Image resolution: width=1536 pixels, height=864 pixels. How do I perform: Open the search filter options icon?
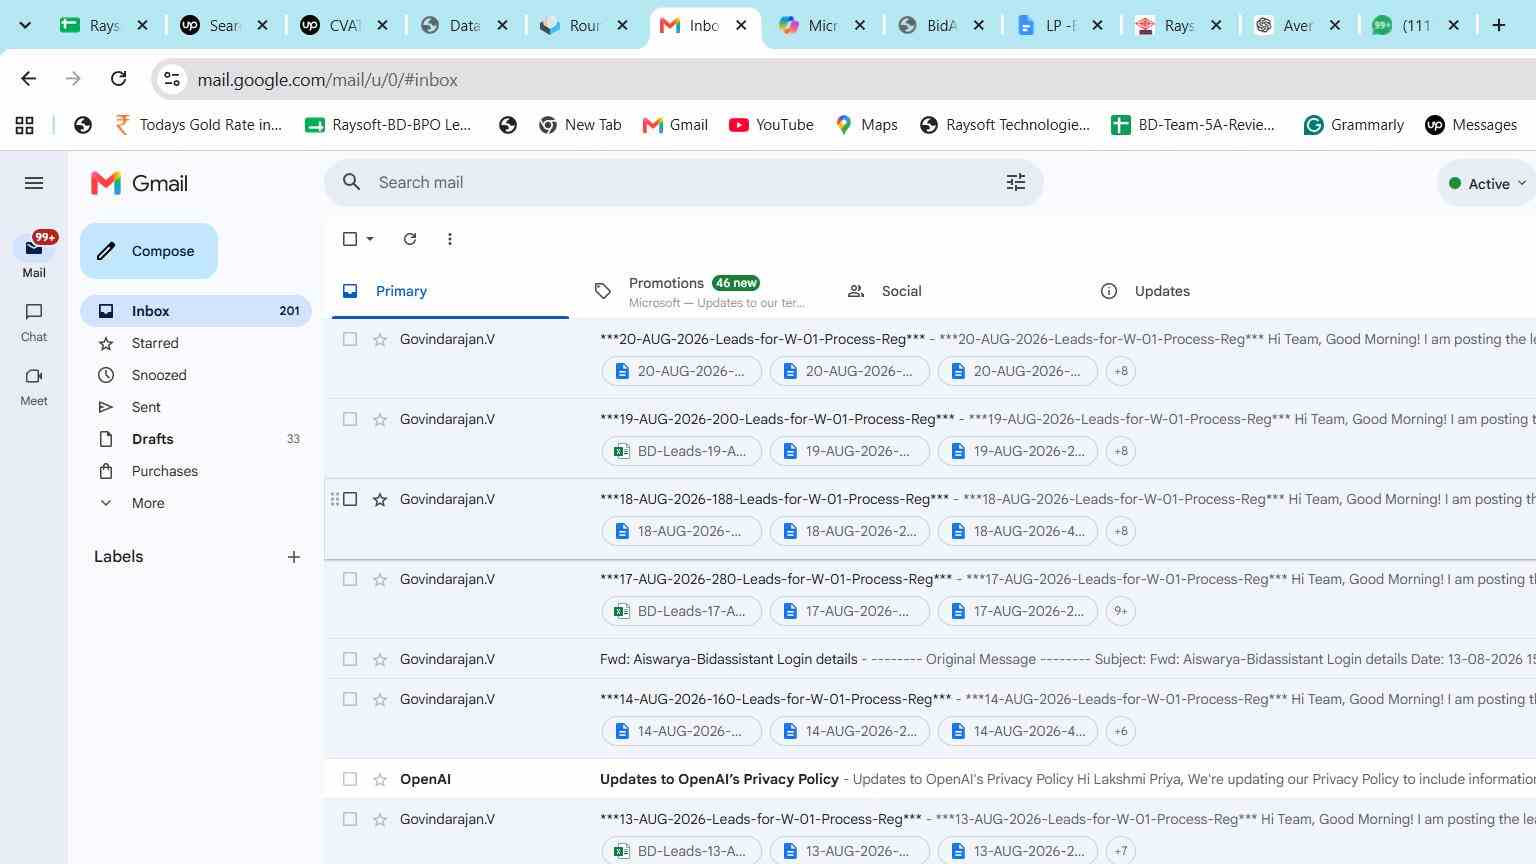[1016, 182]
